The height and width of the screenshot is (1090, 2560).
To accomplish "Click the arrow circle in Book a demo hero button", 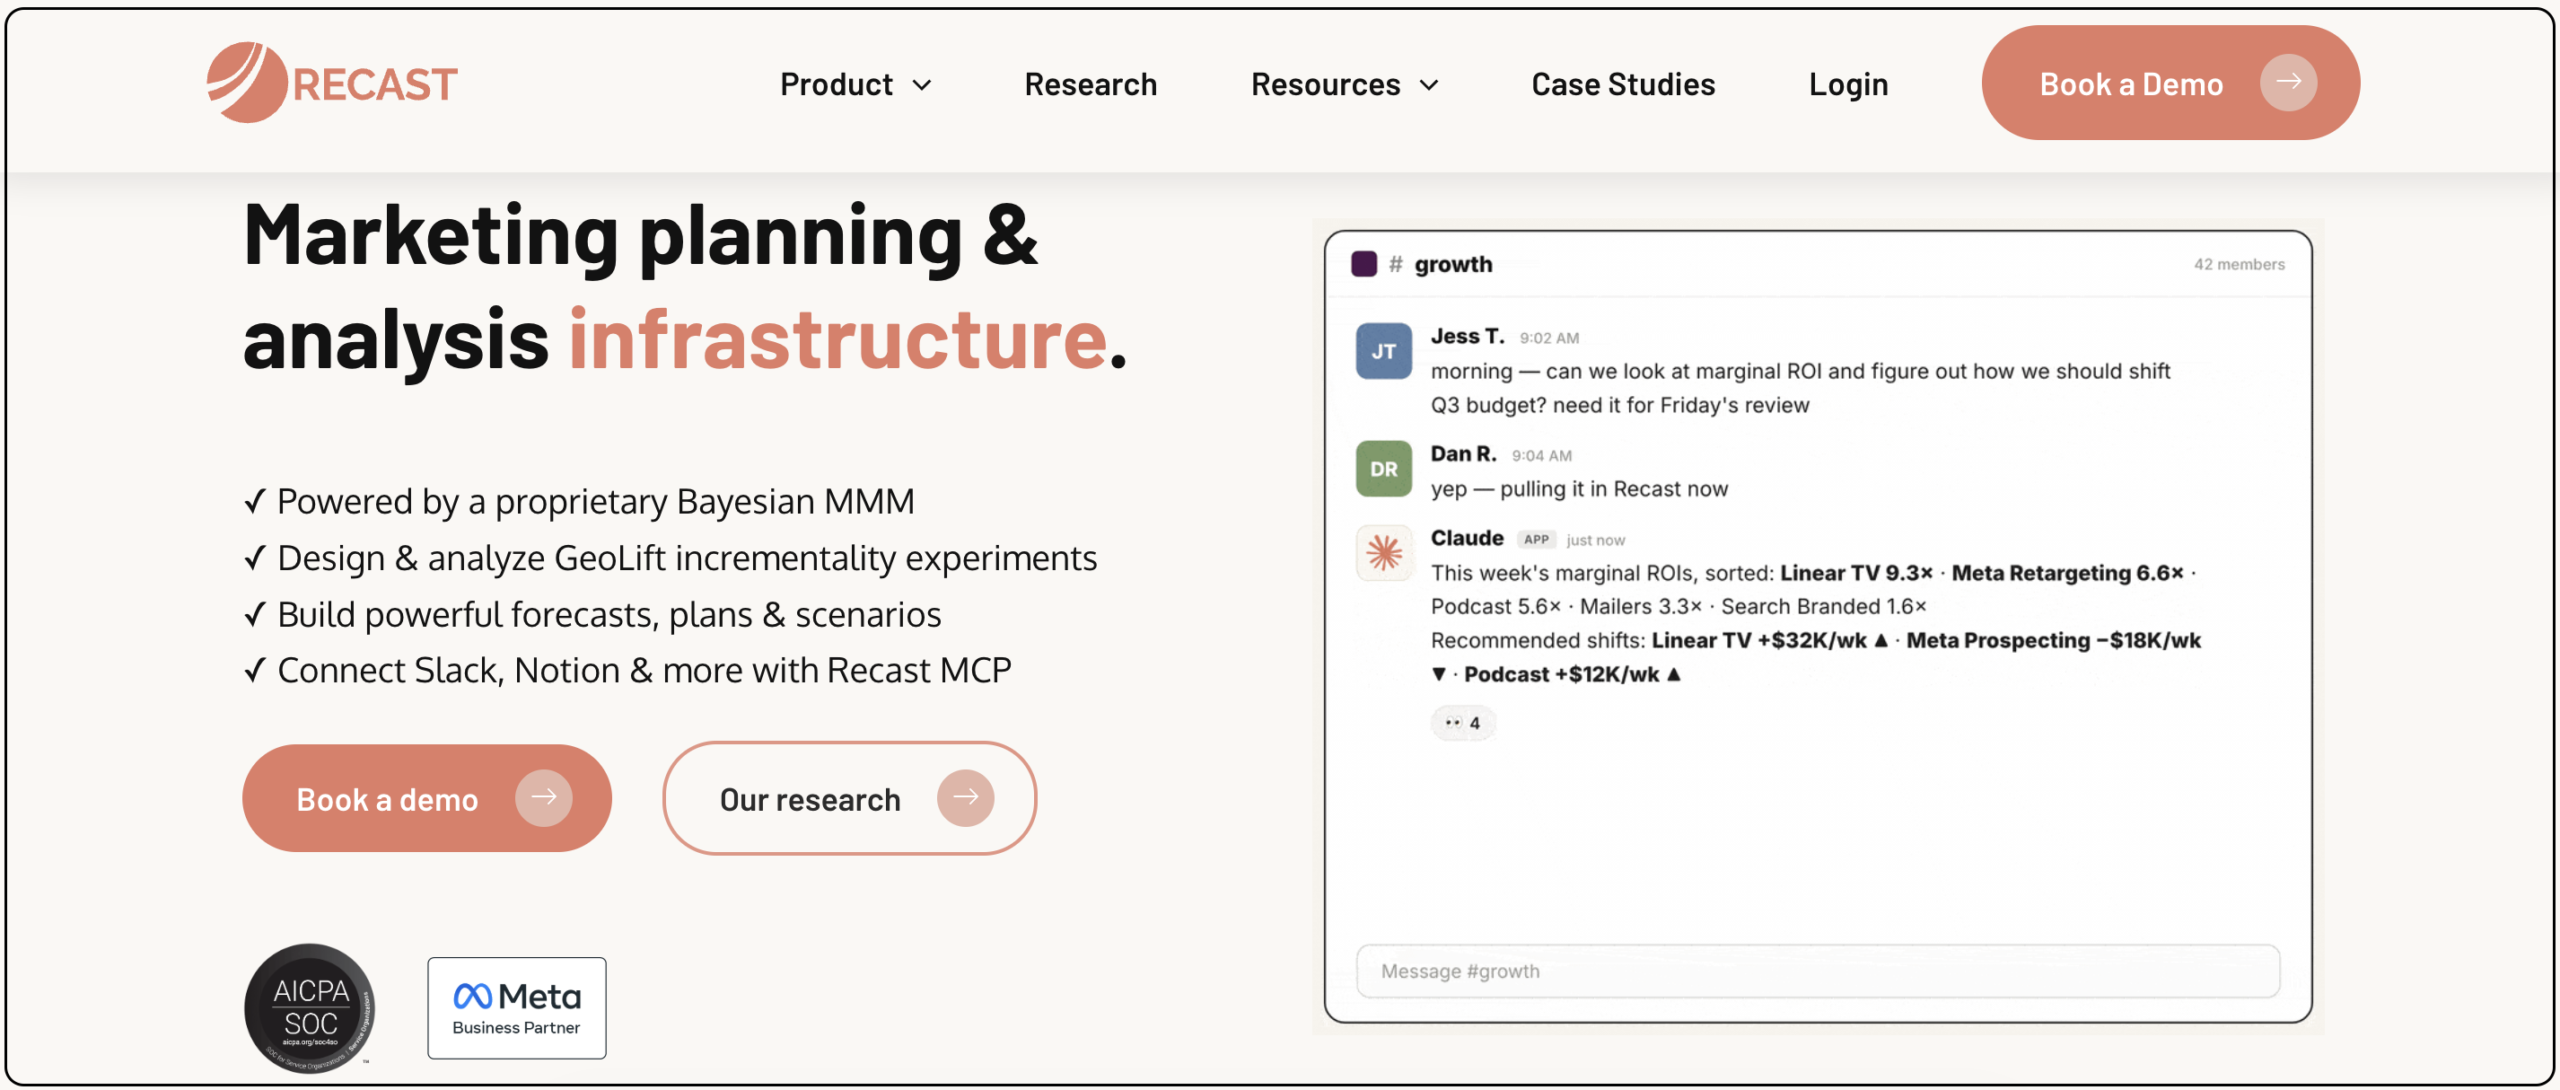I will 544,797.
